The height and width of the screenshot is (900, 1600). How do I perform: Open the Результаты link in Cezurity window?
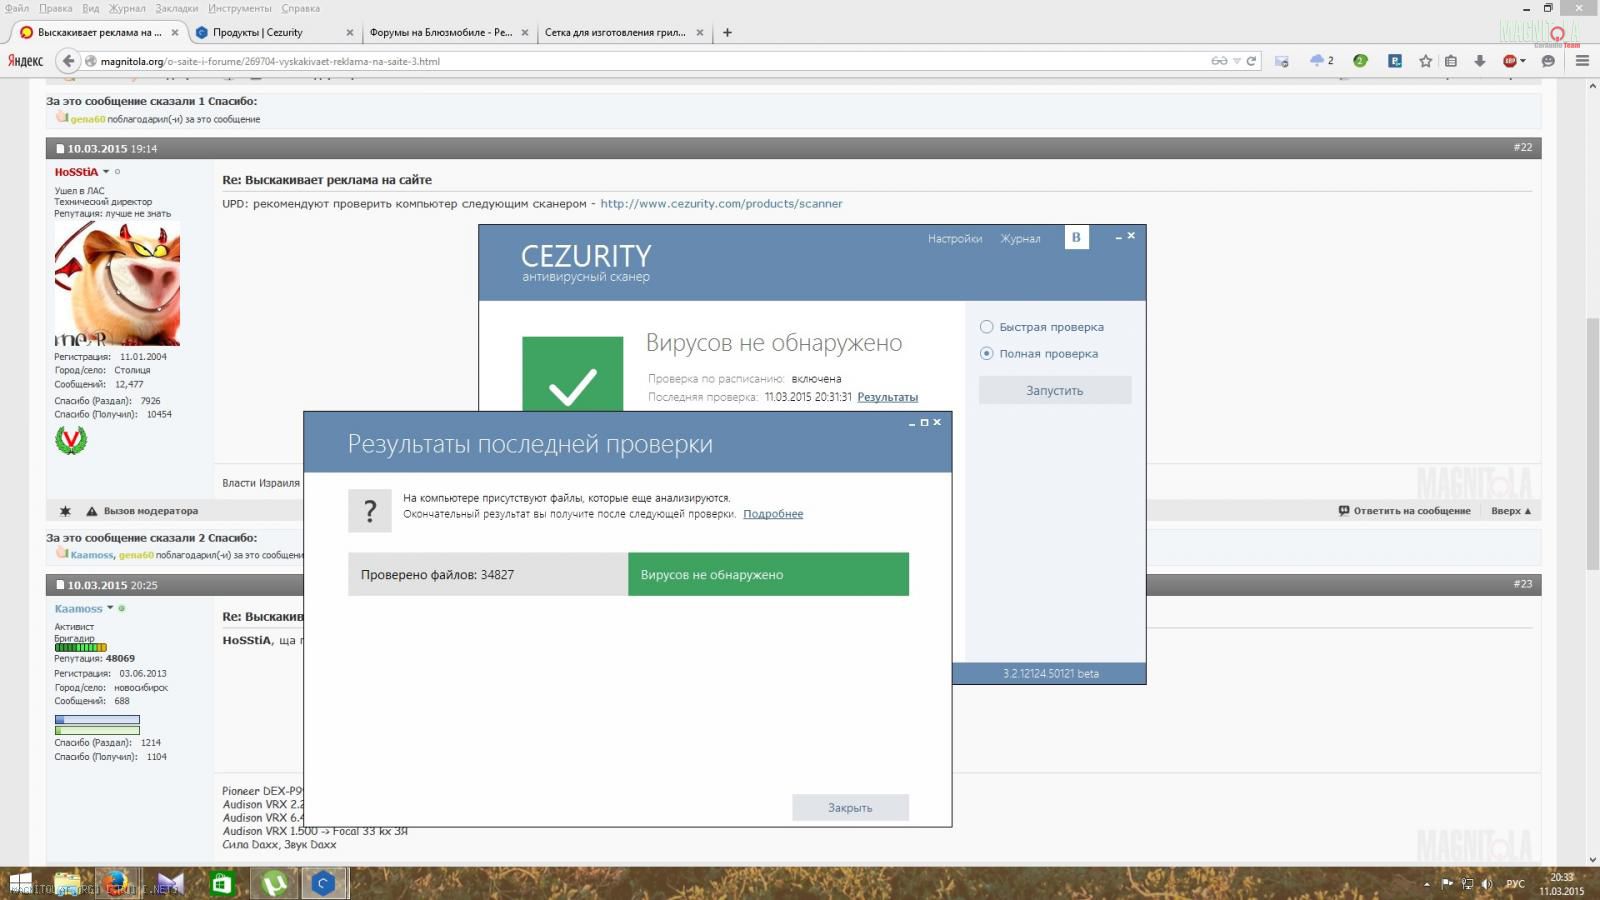tap(887, 397)
